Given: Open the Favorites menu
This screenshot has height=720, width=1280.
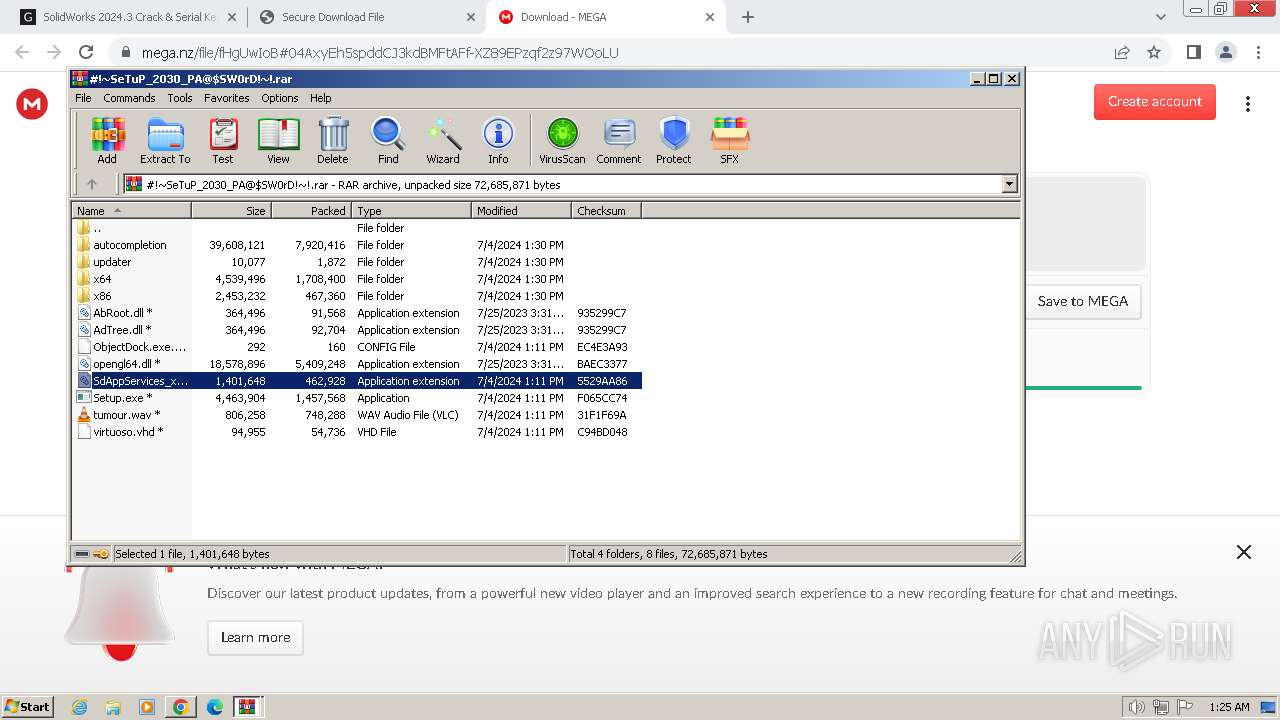Looking at the screenshot, I should pyautogui.click(x=227, y=98).
